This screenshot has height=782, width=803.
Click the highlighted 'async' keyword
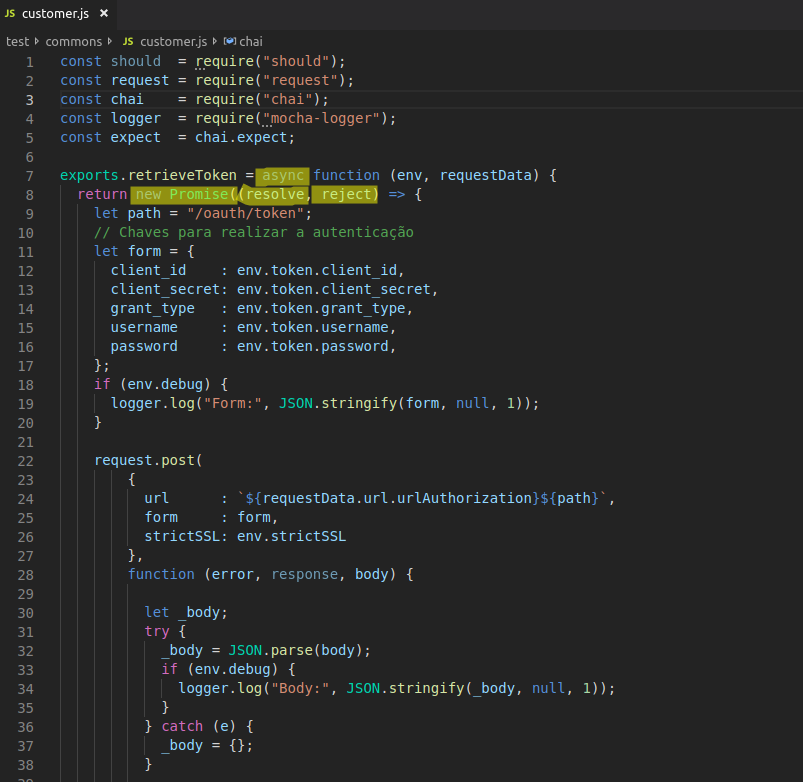[283, 176]
